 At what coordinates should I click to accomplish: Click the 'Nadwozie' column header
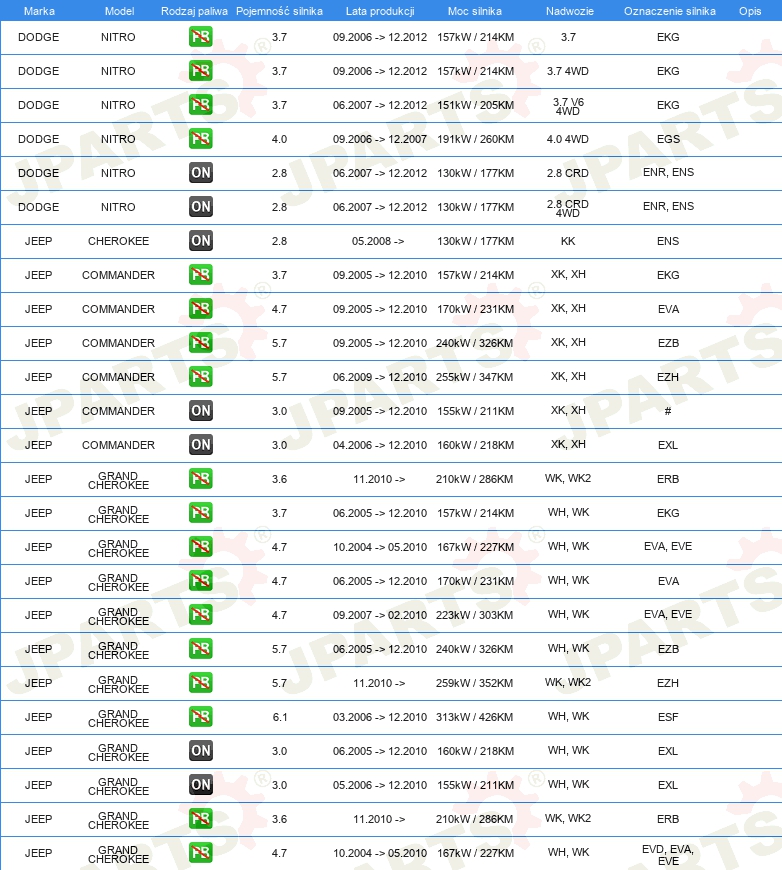[x=569, y=11]
